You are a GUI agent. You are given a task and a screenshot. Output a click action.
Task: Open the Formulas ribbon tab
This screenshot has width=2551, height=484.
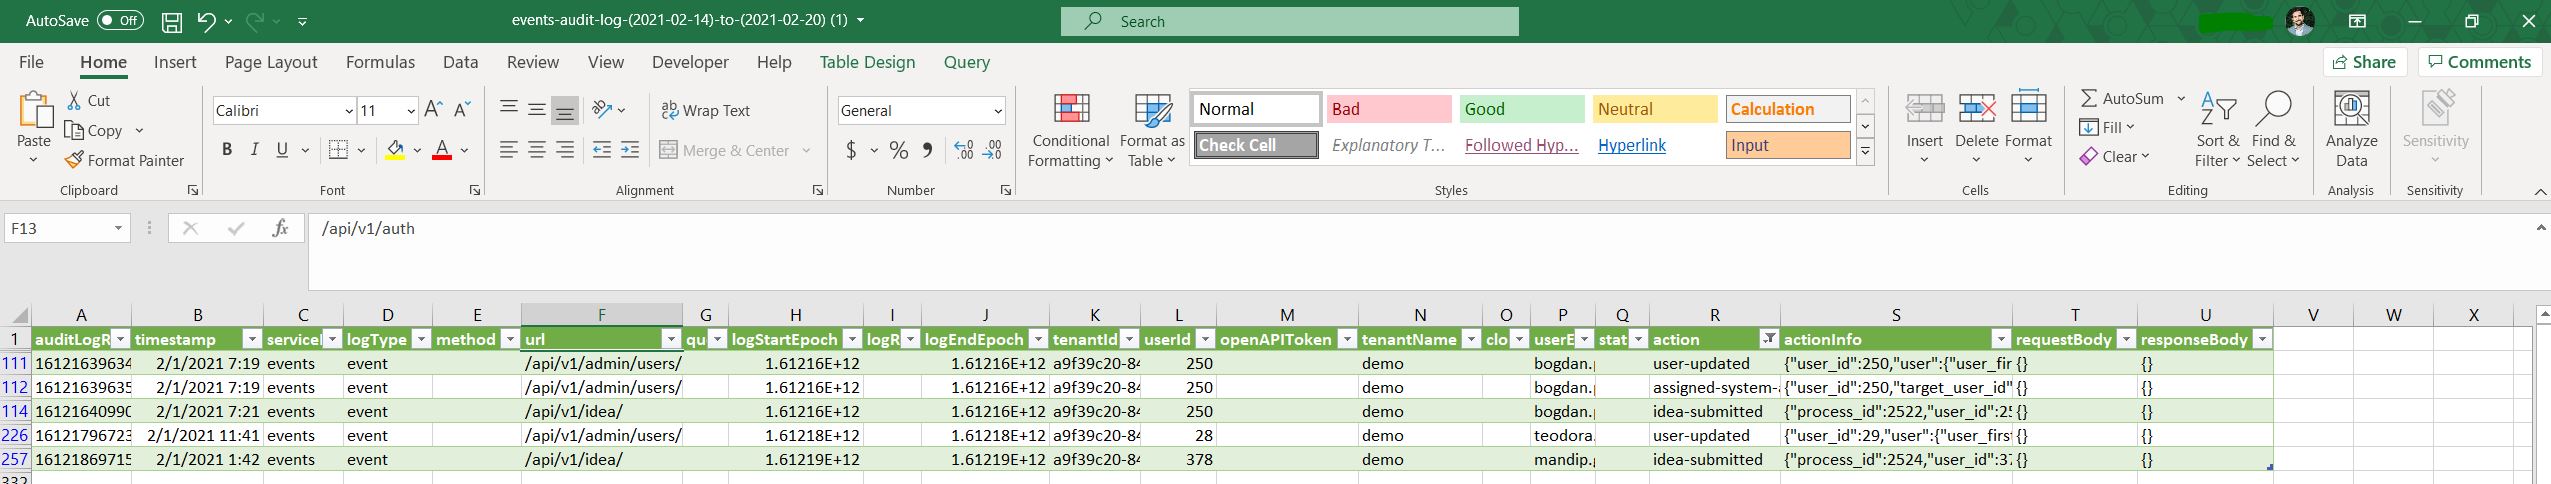[380, 62]
